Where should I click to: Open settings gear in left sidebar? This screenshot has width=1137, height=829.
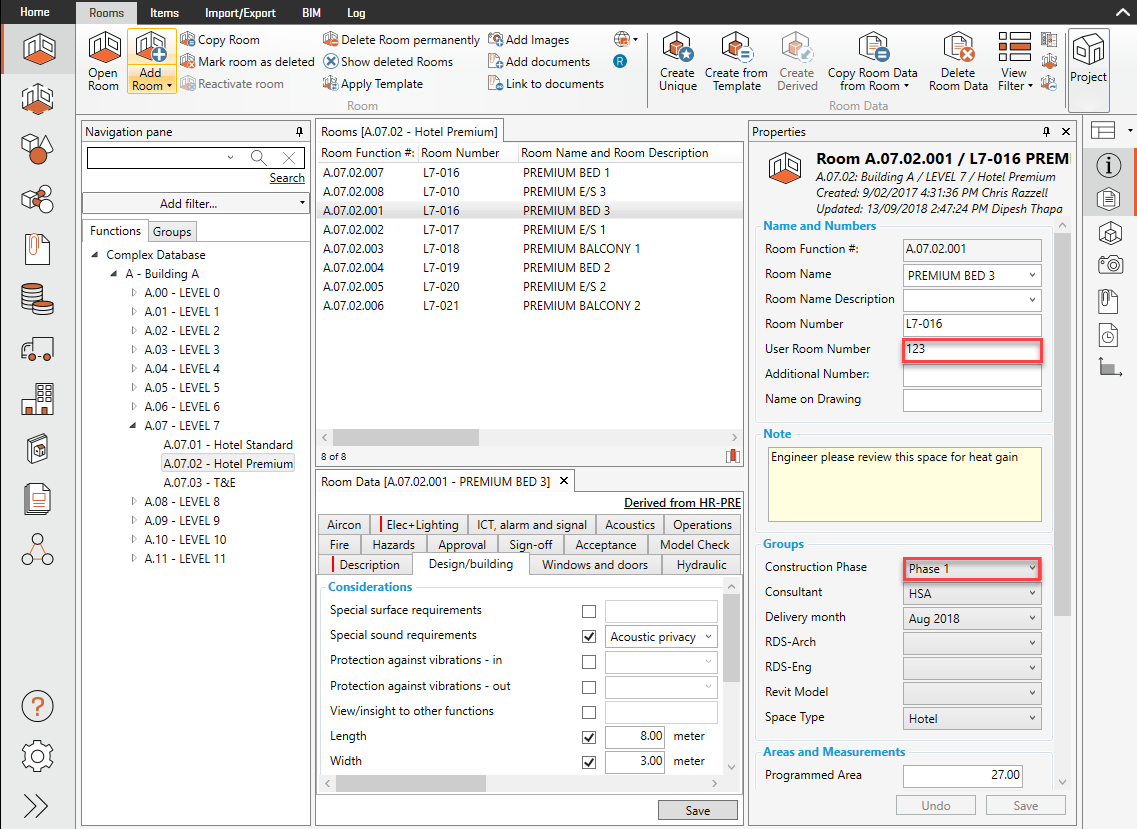point(37,755)
